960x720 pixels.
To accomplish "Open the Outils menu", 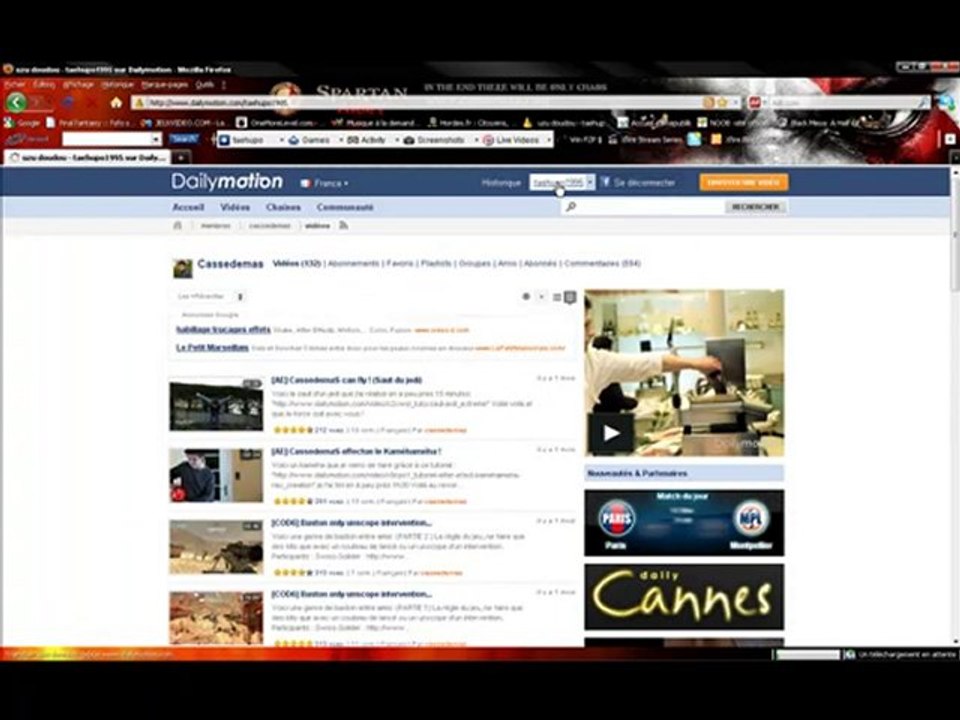I will [x=204, y=84].
